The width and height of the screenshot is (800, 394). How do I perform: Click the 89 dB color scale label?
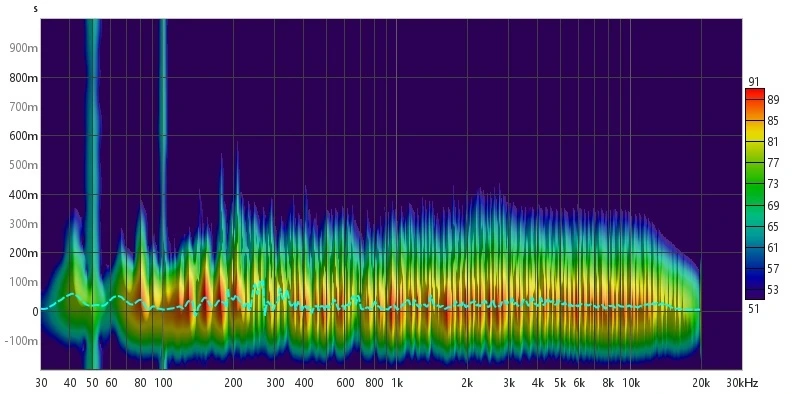pos(773,100)
